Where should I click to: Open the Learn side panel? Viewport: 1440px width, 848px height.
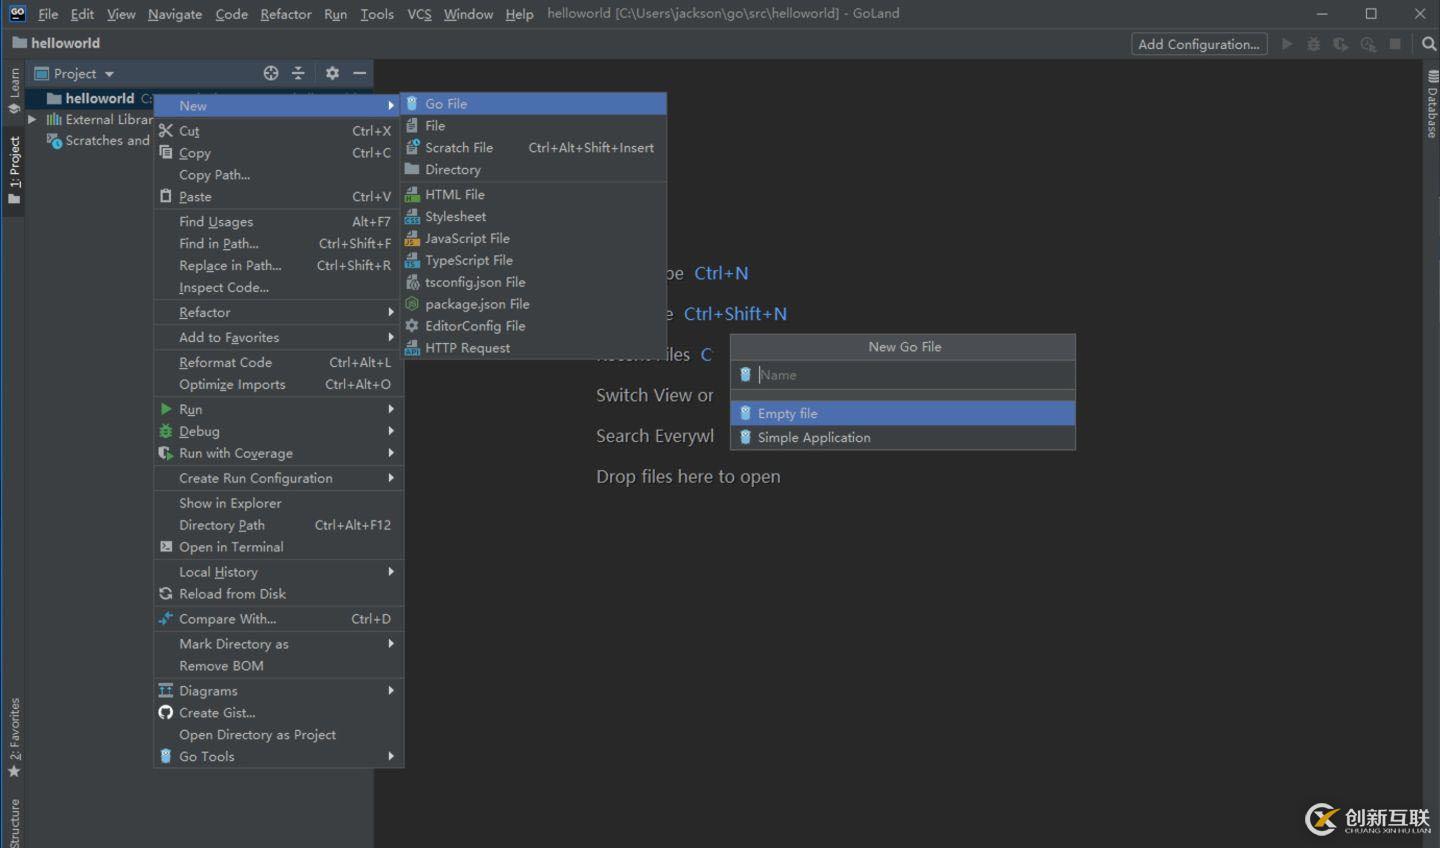pyautogui.click(x=14, y=91)
